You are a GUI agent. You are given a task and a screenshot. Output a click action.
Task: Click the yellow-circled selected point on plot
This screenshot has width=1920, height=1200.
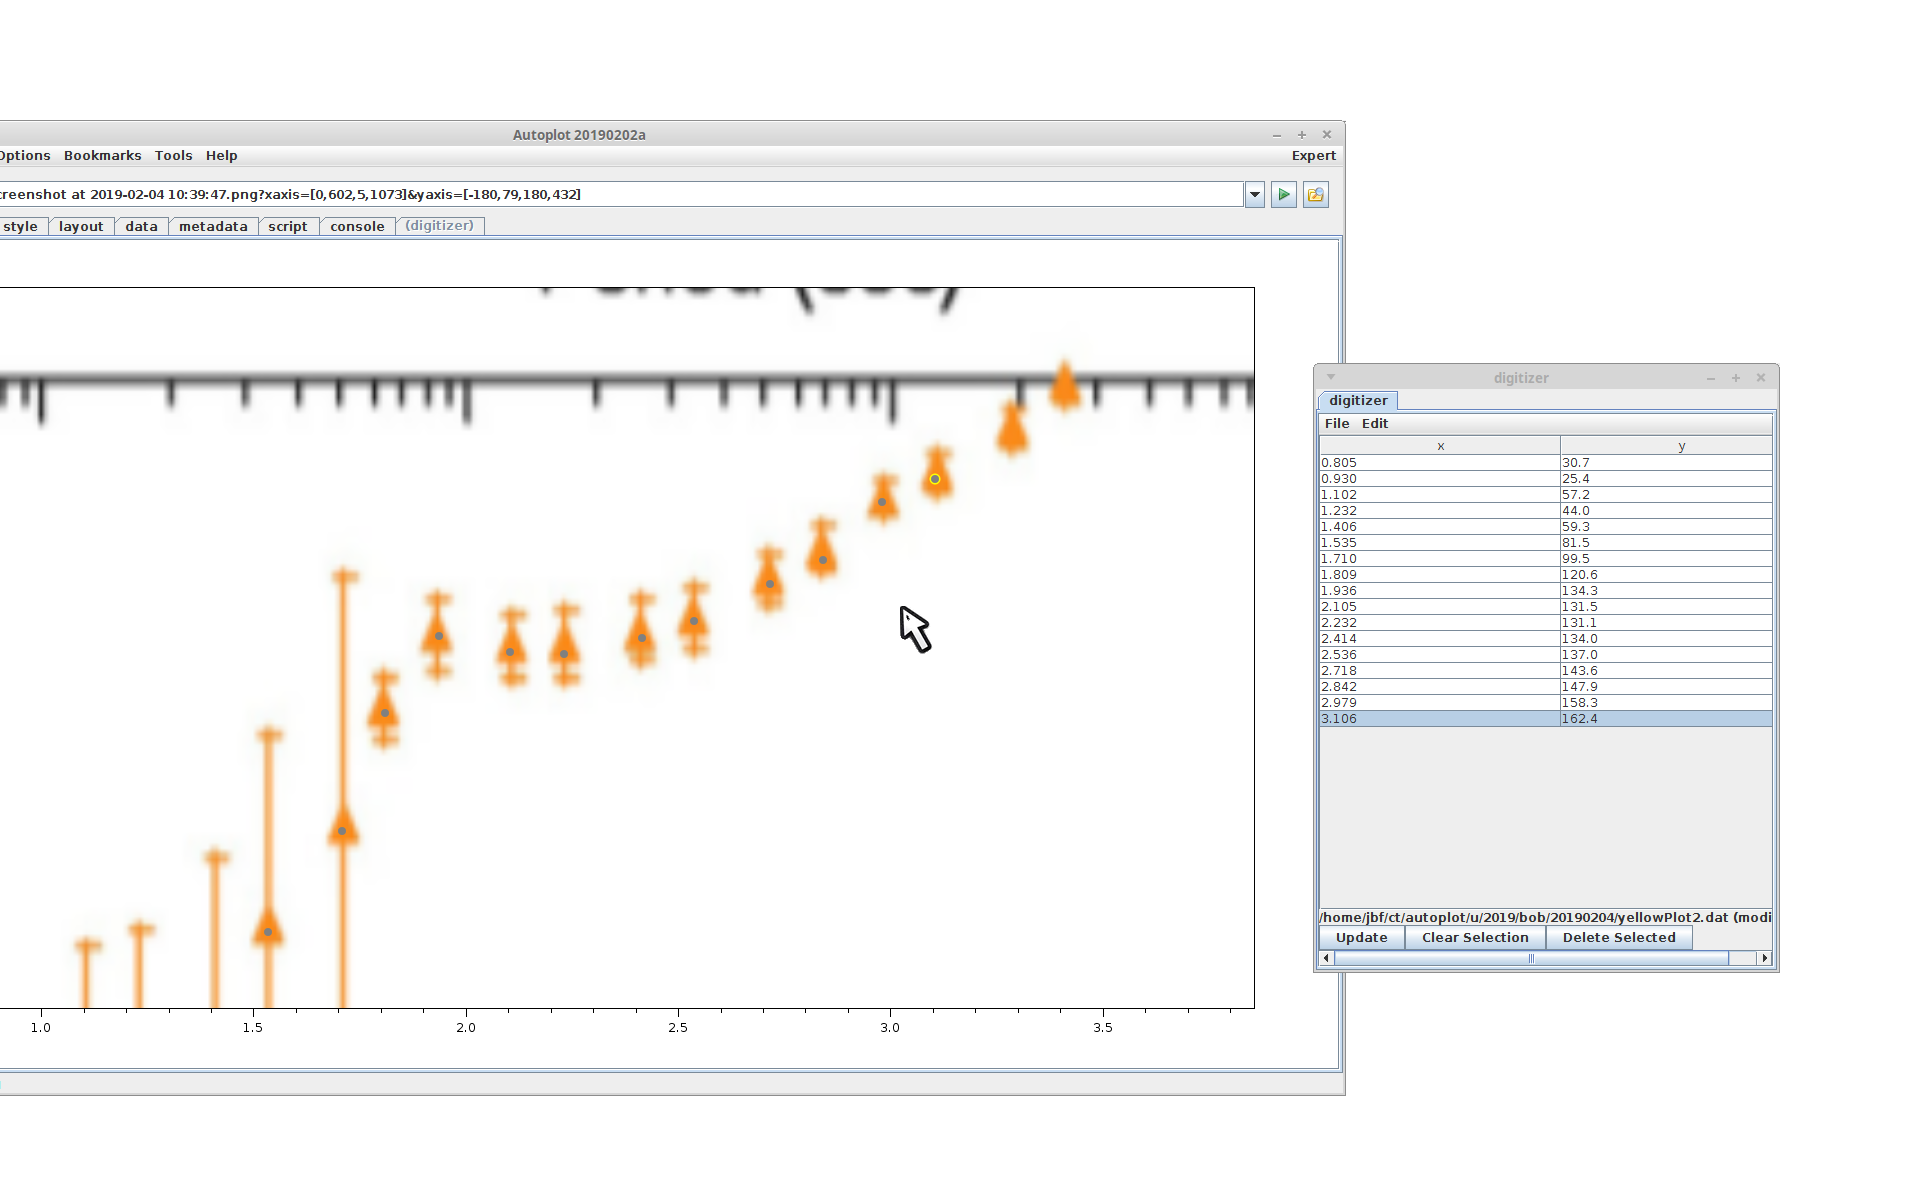(x=935, y=479)
